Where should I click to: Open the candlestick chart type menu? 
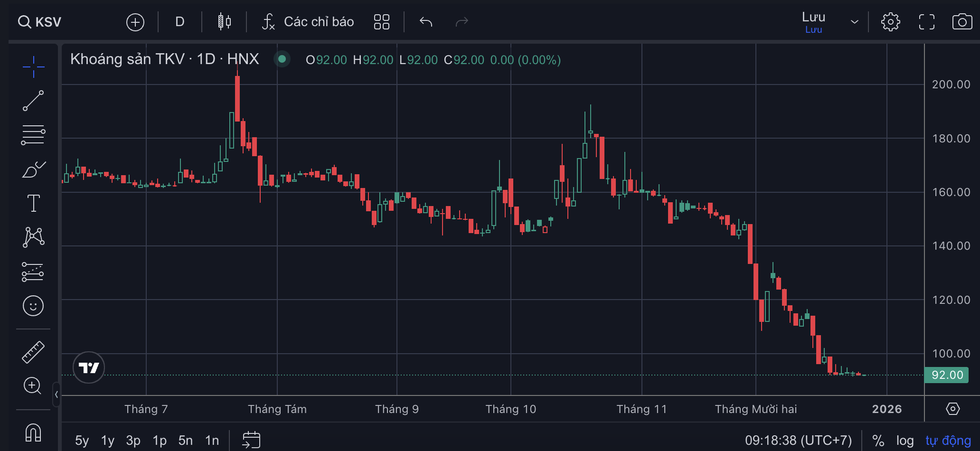tap(224, 22)
